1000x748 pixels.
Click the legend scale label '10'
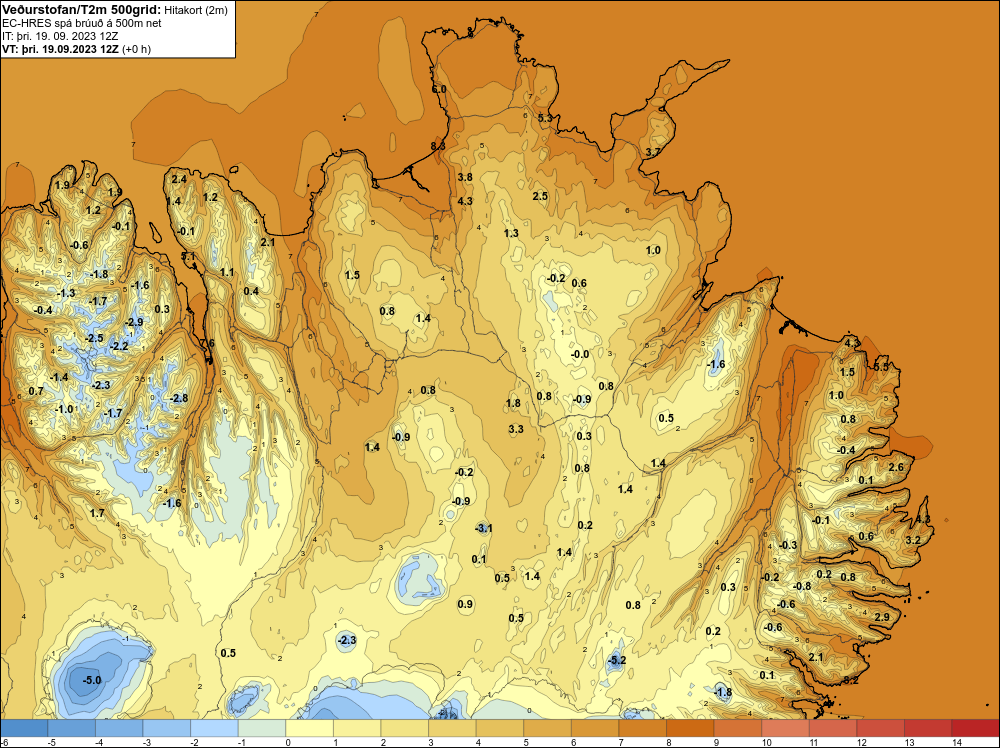pos(767,742)
